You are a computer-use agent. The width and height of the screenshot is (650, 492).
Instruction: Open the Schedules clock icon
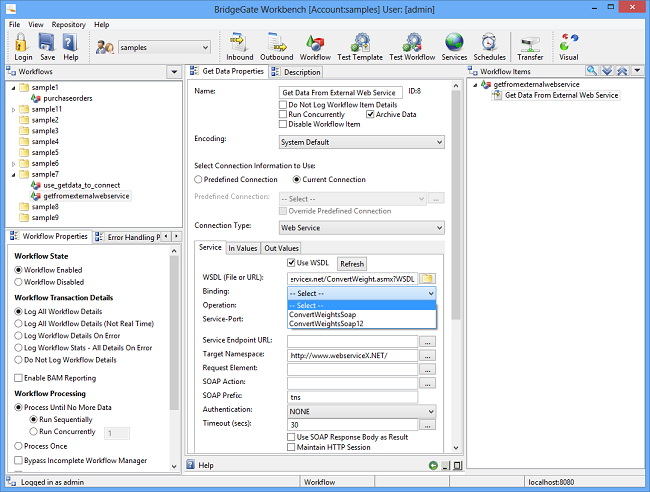point(489,44)
